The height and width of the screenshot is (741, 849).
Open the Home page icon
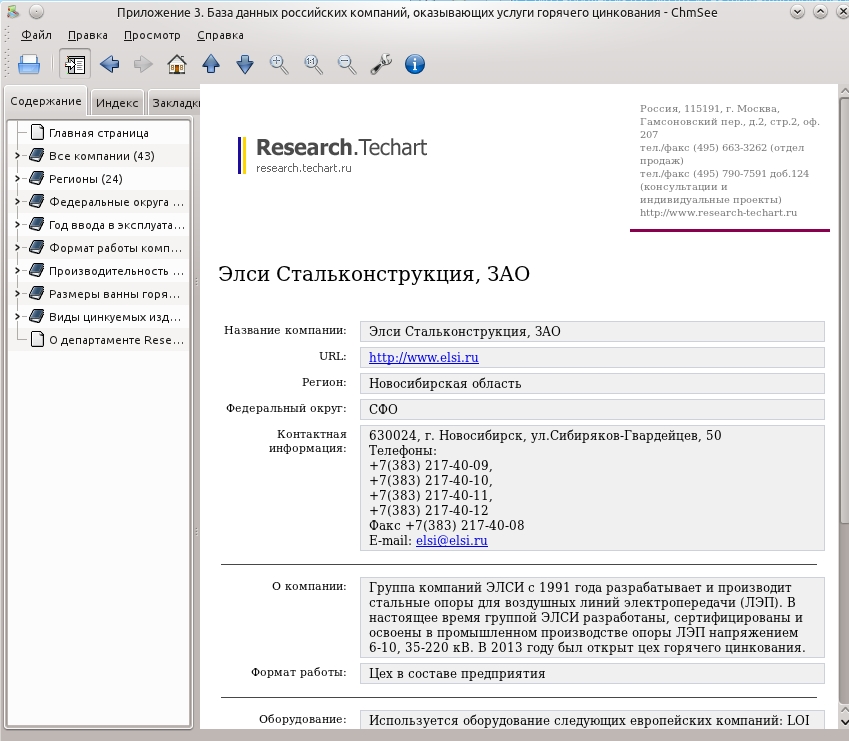tap(177, 64)
